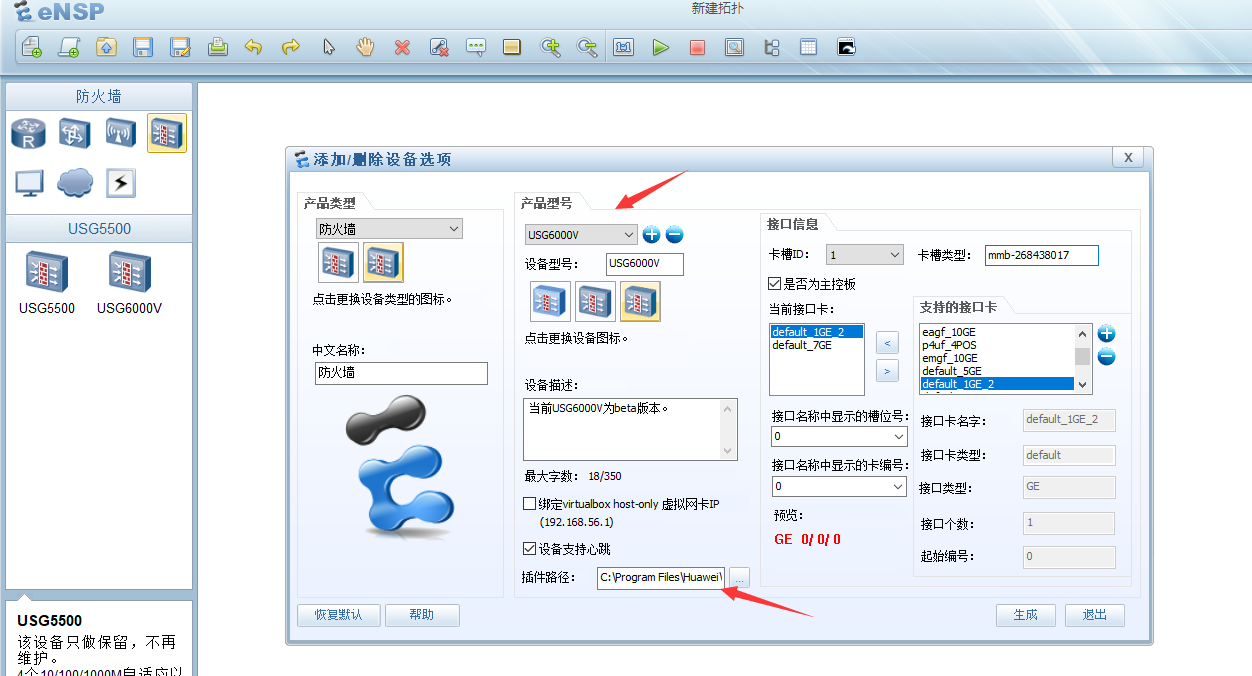
Task: Zoom in with the magnifier plus icon
Action: click(x=550, y=47)
